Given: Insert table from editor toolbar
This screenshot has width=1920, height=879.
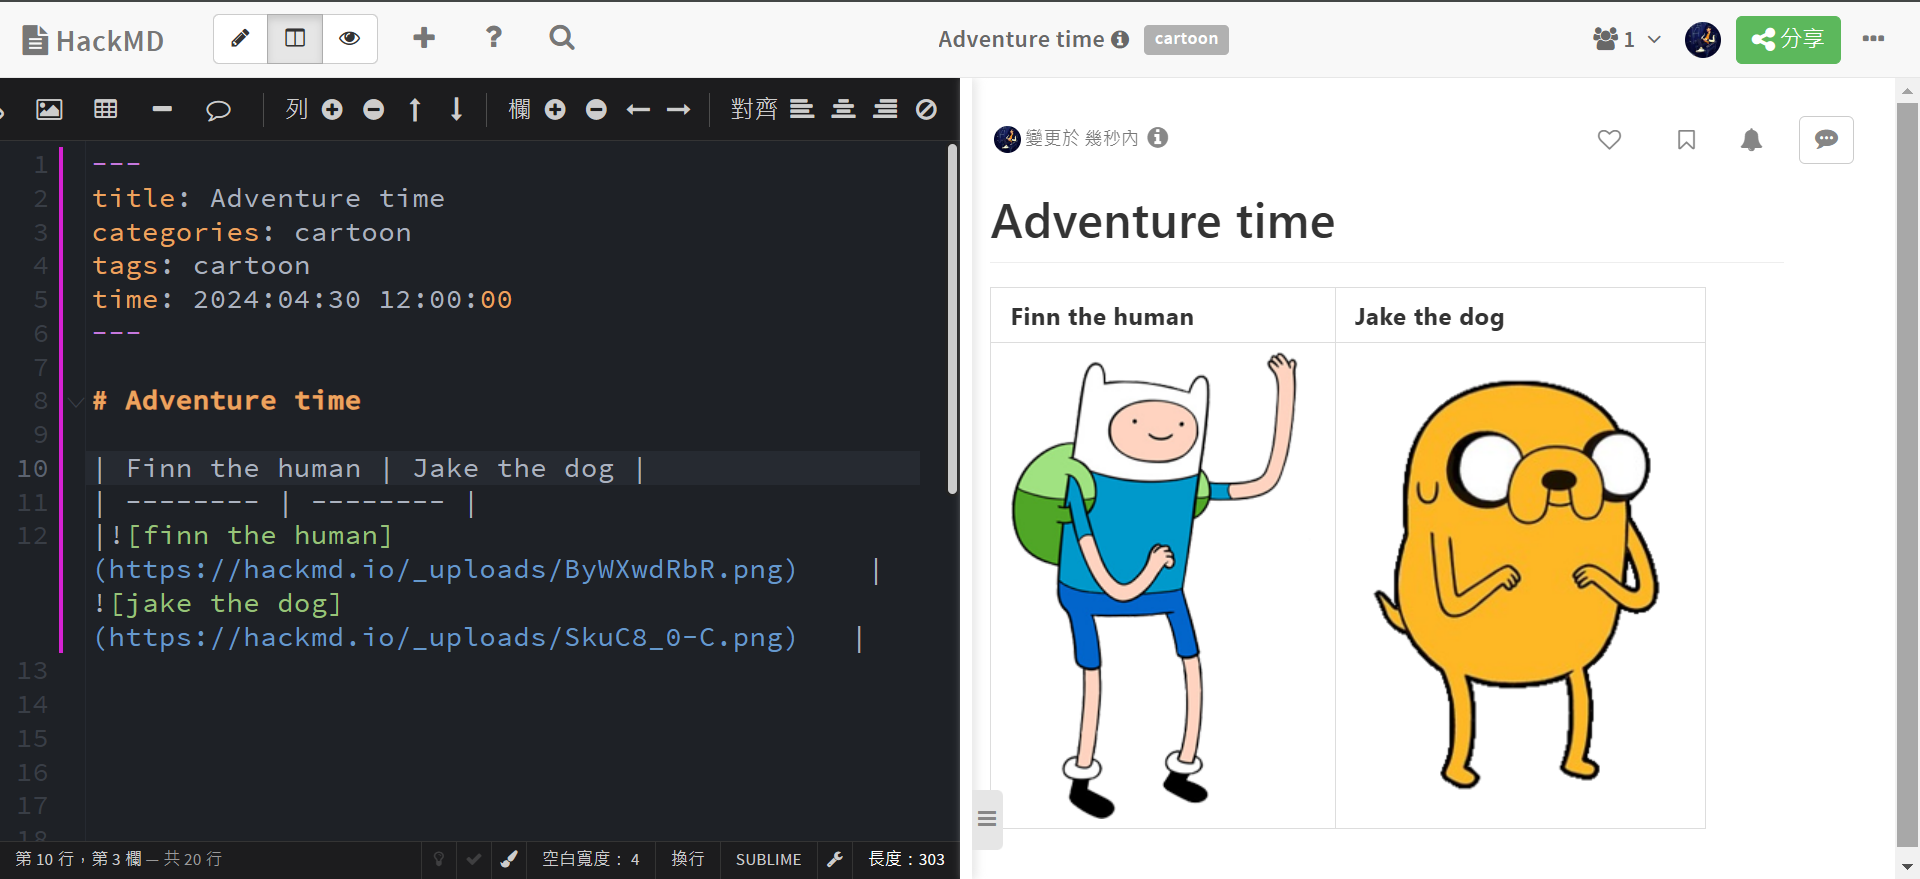Looking at the screenshot, I should coord(106,109).
